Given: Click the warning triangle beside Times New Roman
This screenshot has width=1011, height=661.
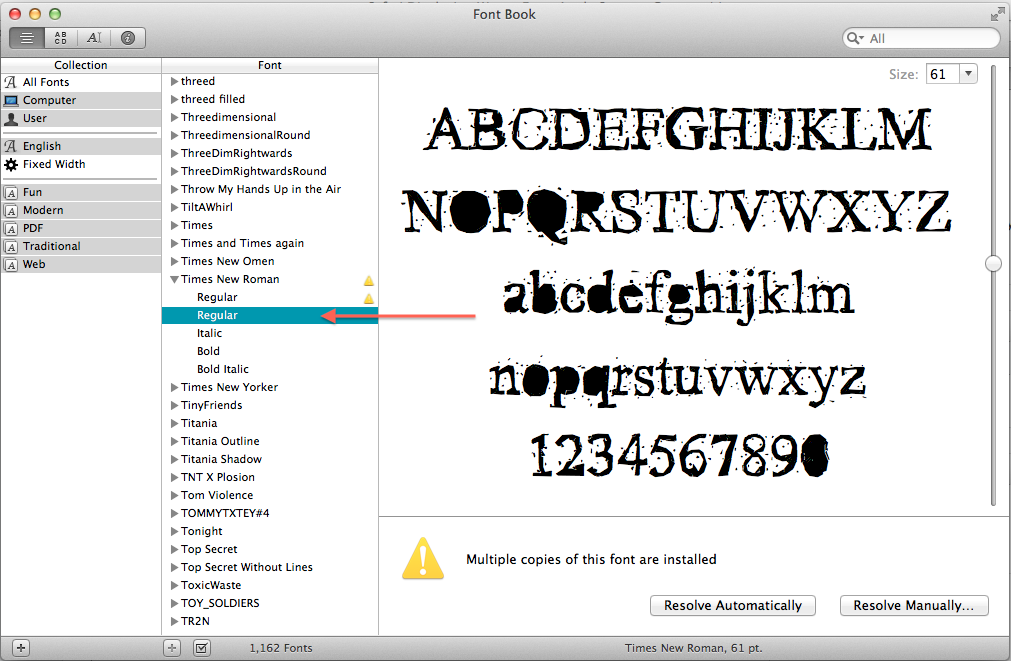Looking at the screenshot, I should [x=367, y=279].
